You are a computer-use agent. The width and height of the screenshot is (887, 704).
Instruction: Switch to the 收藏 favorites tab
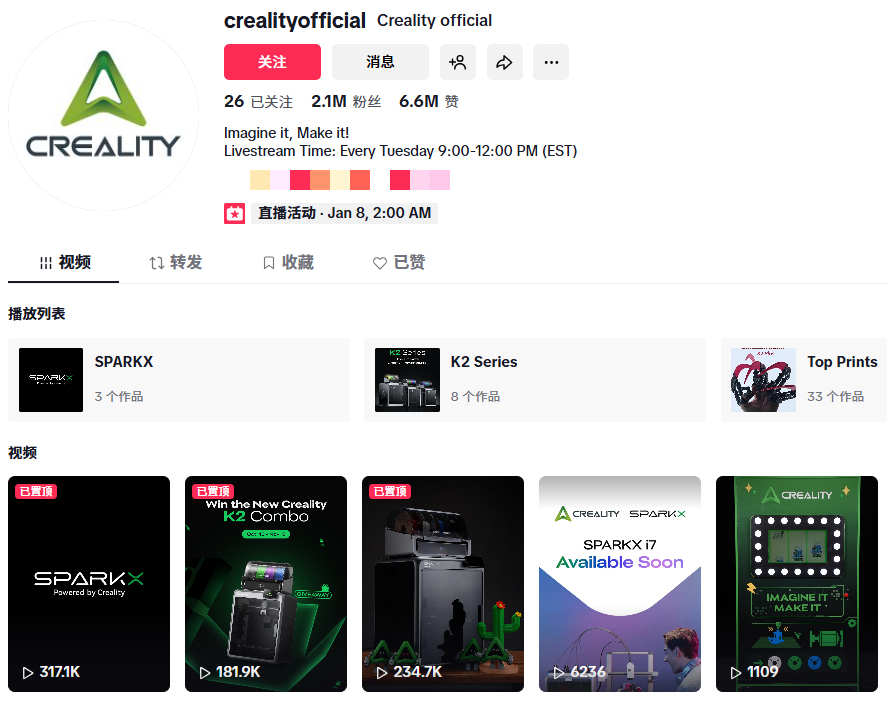(289, 262)
